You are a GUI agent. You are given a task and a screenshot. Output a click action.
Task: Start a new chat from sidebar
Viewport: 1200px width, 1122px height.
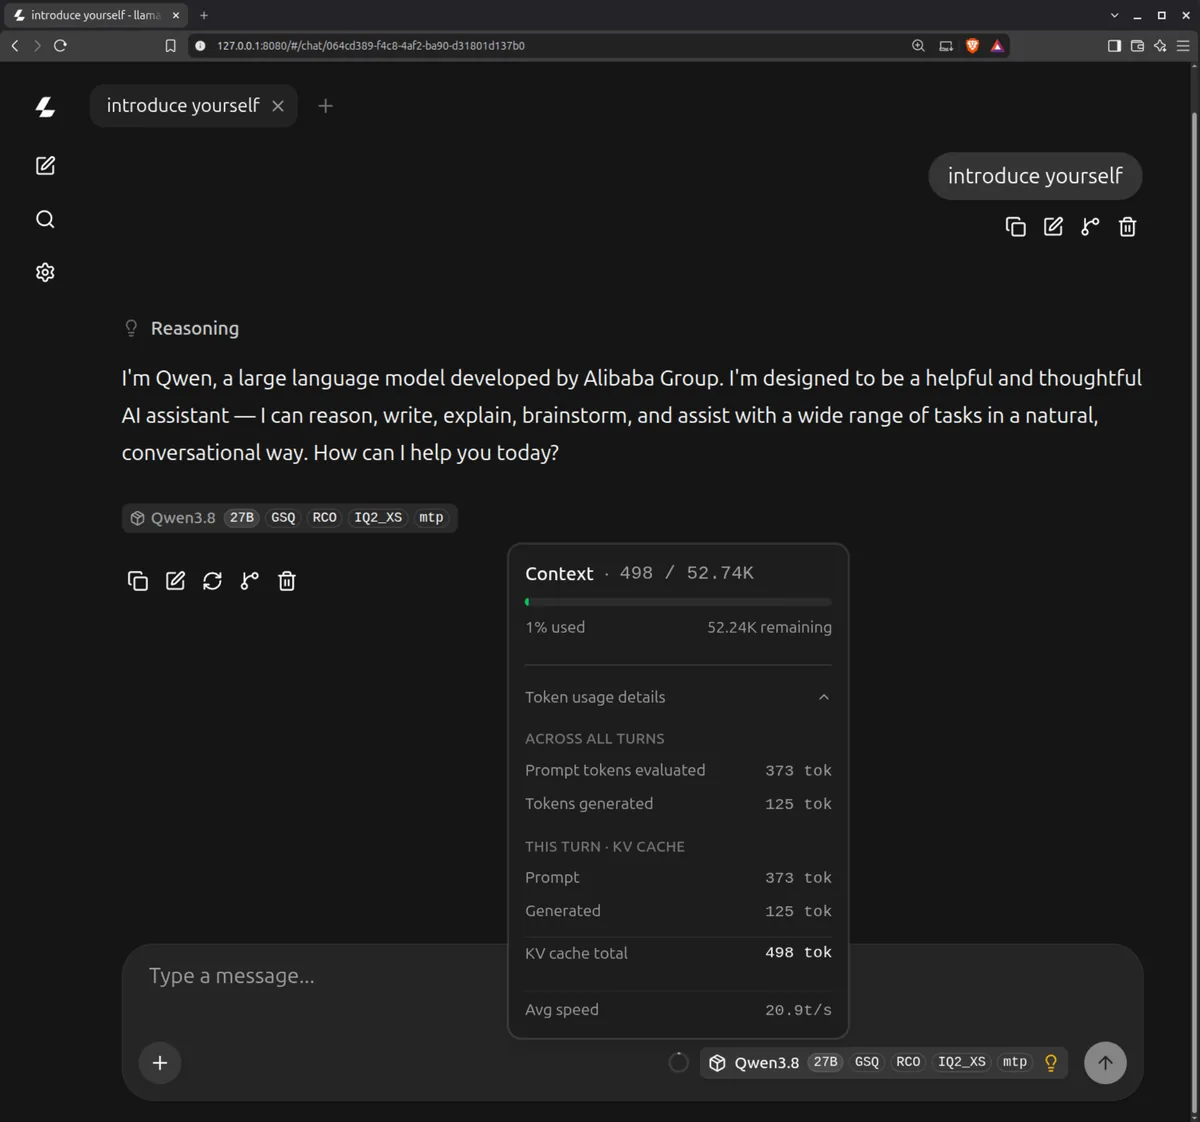45,166
